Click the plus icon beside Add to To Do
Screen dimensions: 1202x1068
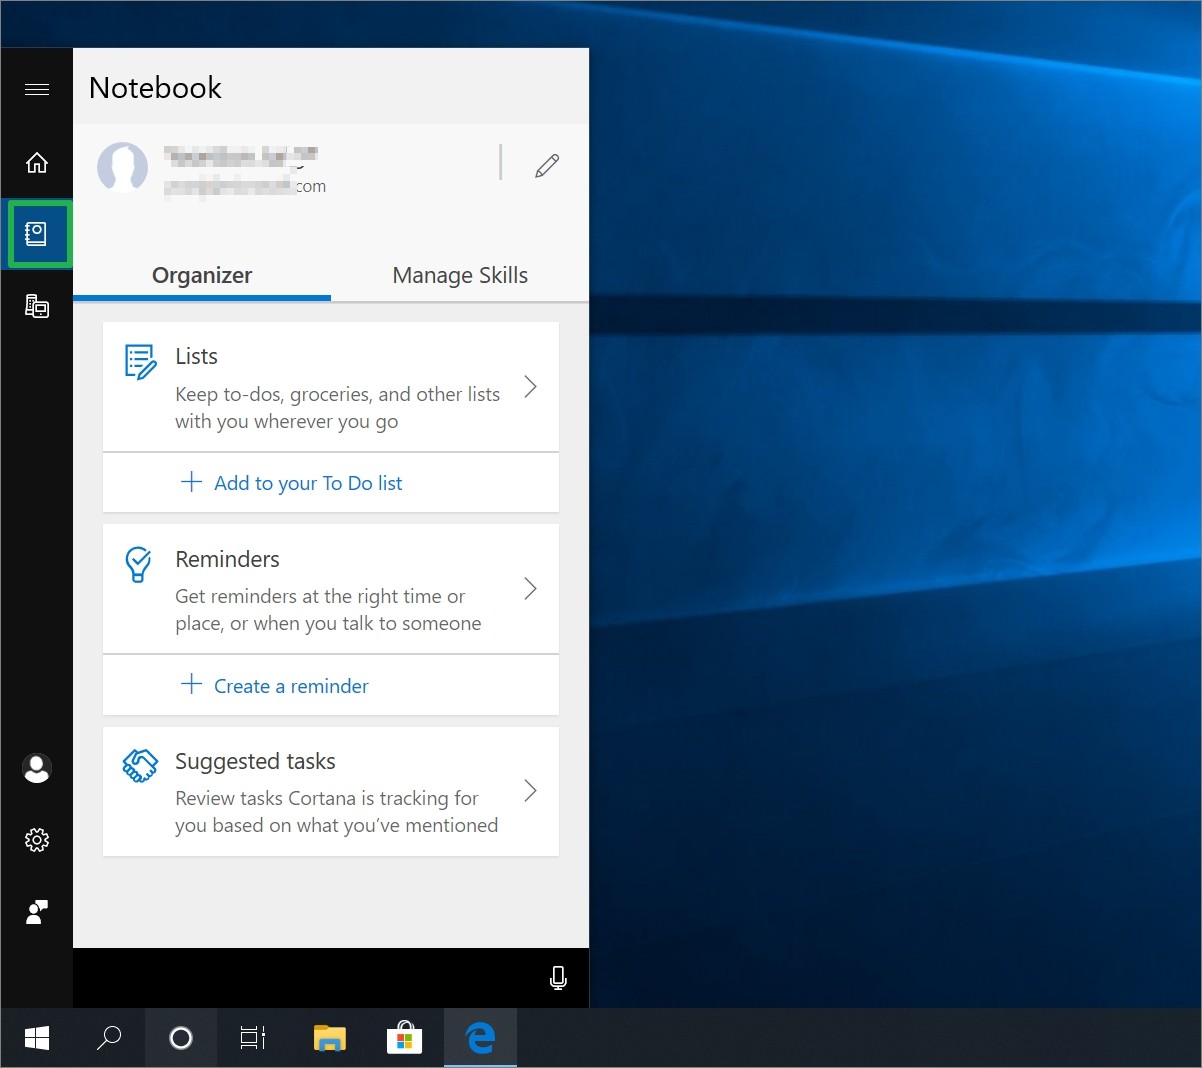click(x=191, y=481)
